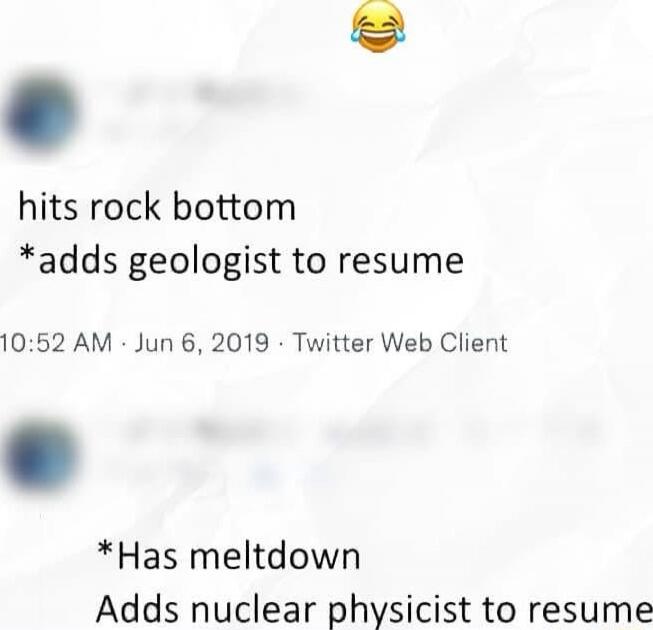Click the Jun 6, 2019 date
Viewport: 653px width, 630px height.
(x=201, y=344)
